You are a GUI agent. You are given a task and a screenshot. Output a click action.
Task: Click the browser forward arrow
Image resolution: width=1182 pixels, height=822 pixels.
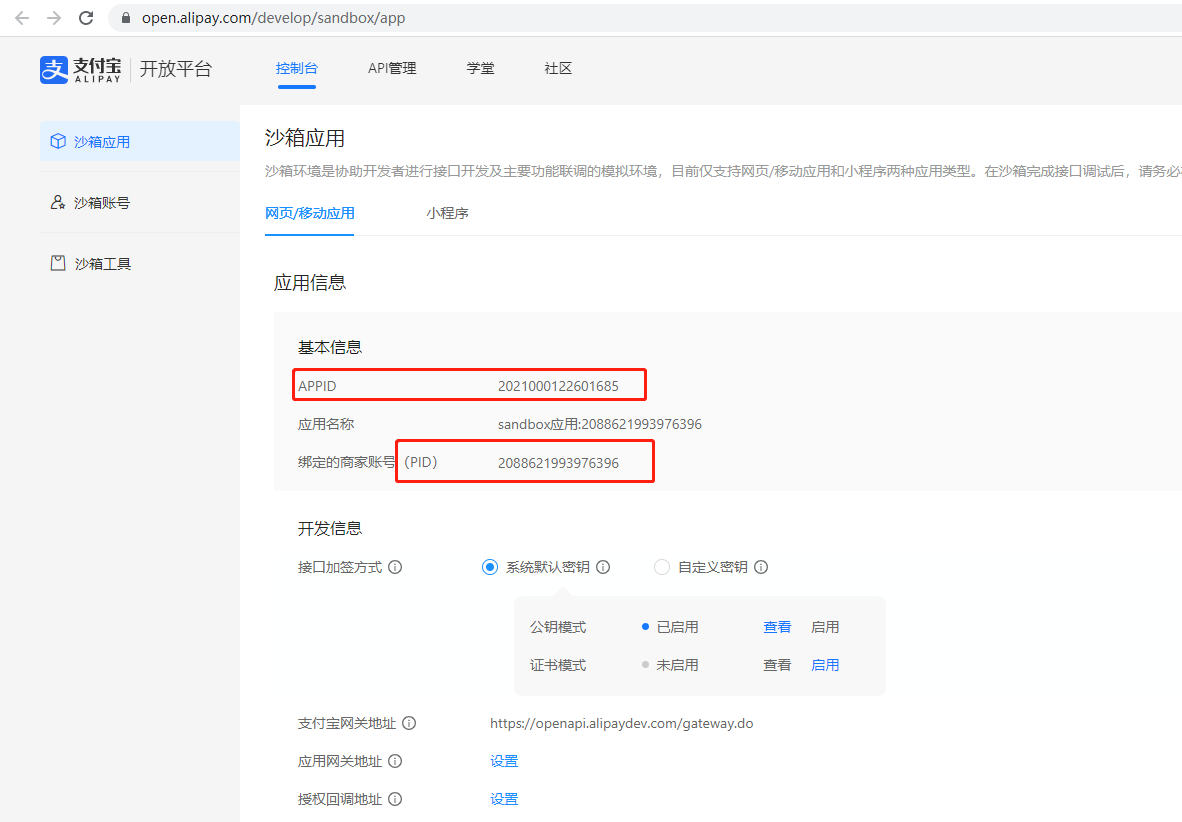(54, 17)
